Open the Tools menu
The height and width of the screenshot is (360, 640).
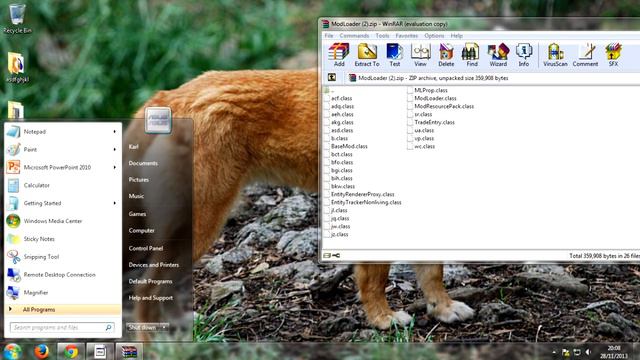[x=382, y=36]
